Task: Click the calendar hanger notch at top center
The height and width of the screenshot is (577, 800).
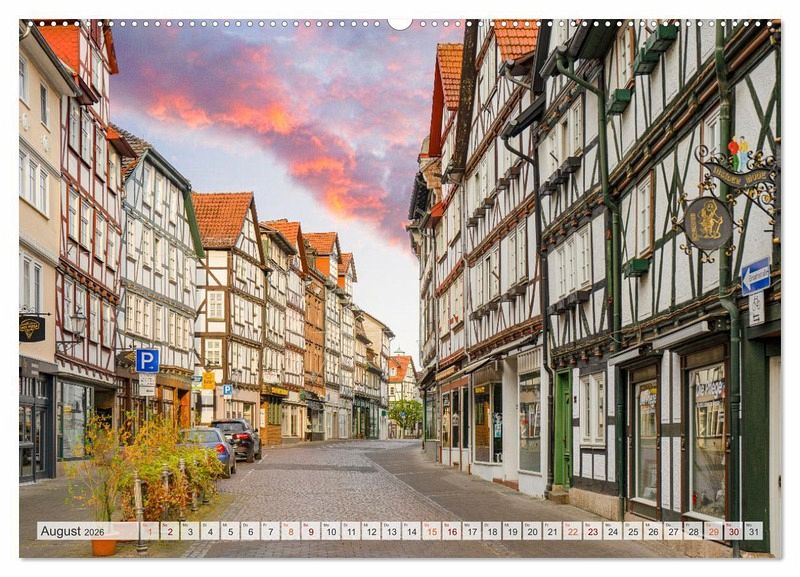Action: click(x=400, y=22)
